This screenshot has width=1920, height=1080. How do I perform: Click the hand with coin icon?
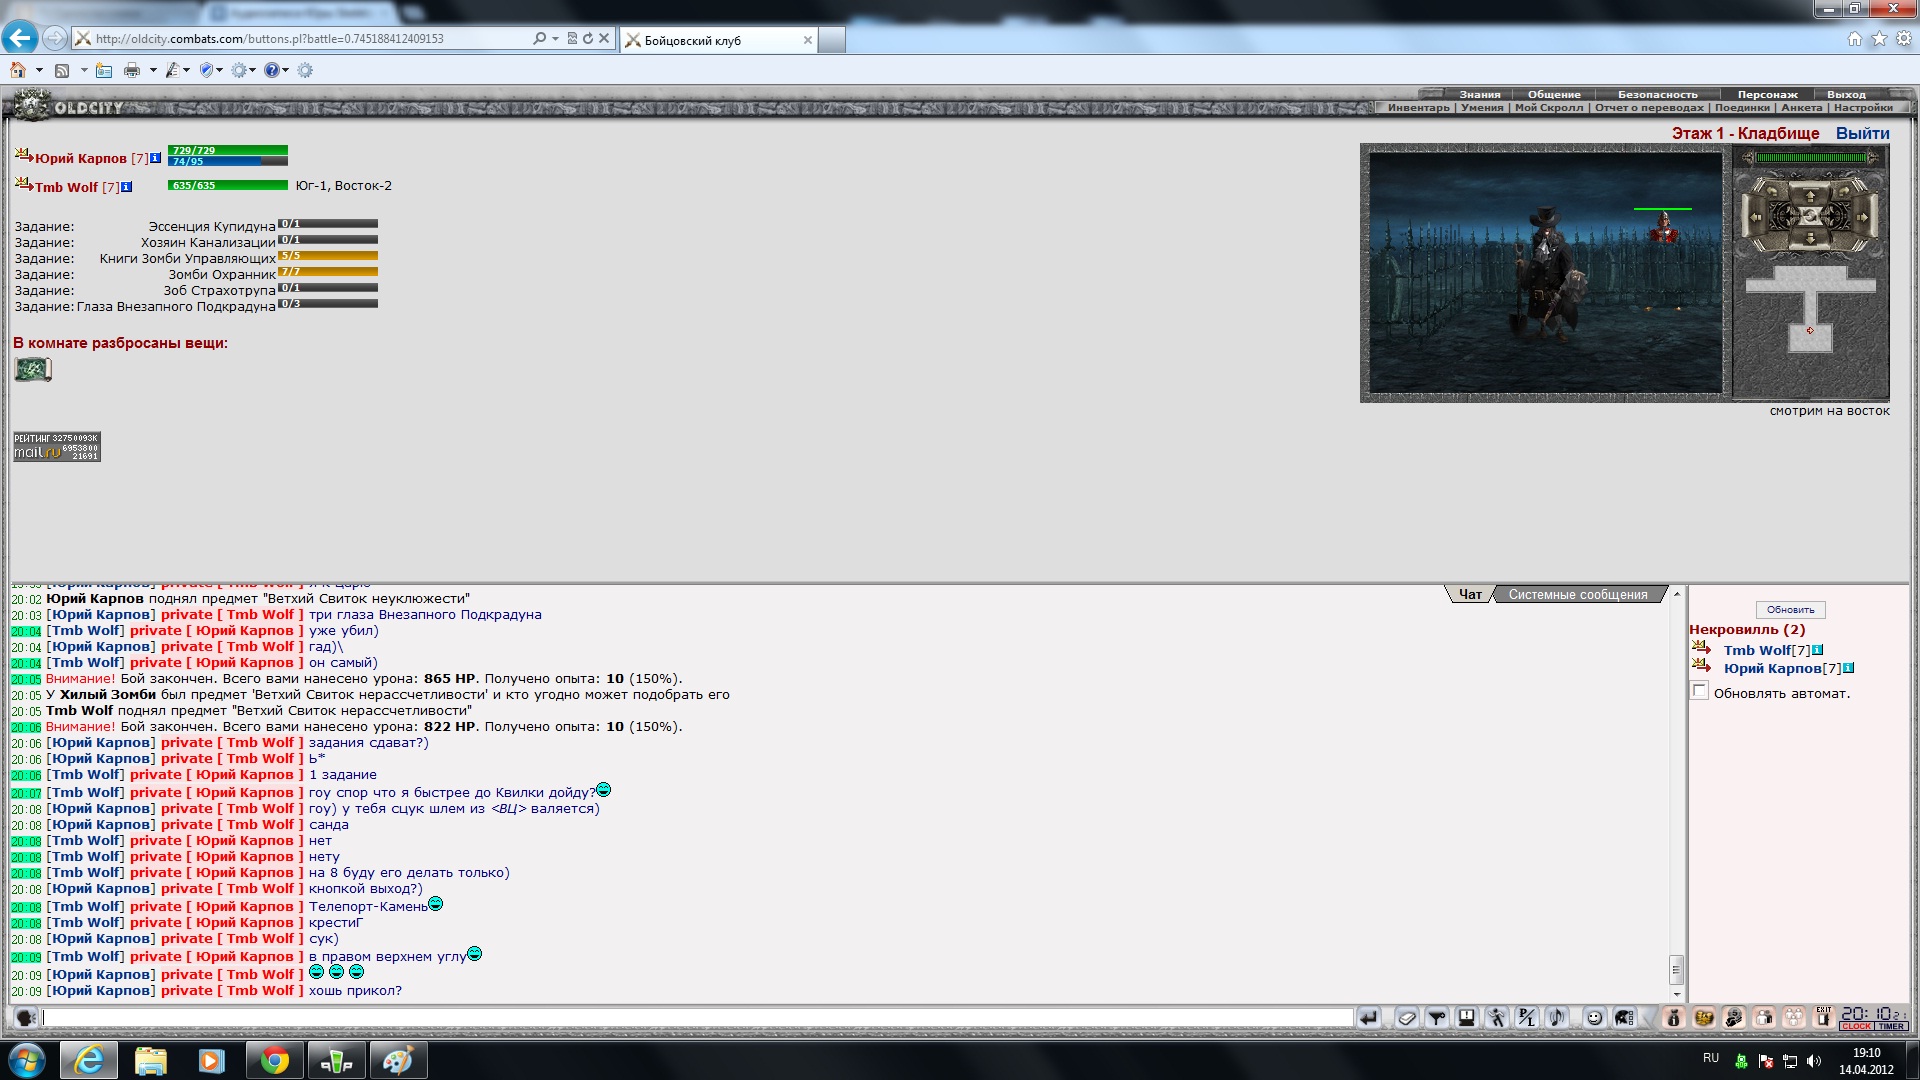point(1734,1018)
